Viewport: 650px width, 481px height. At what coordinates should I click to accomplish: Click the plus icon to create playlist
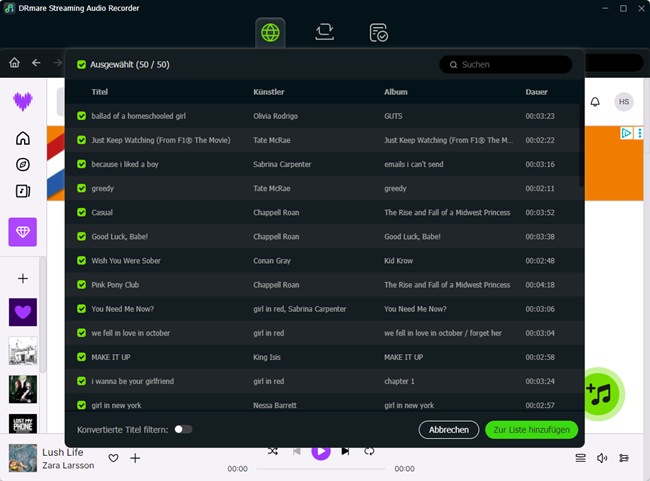tap(23, 278)
